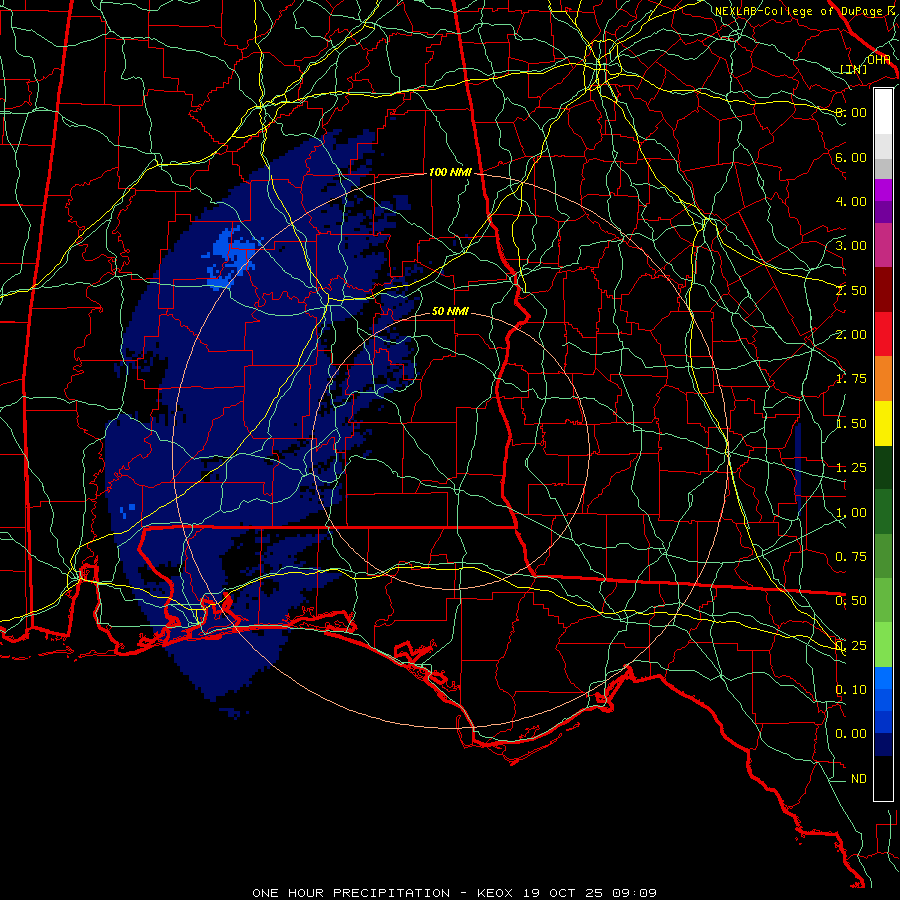This screenshot has height=900, width=900.
Task: Click the ONE HOUR PRECIPITATION title text
Action: (x=351, y=893)
